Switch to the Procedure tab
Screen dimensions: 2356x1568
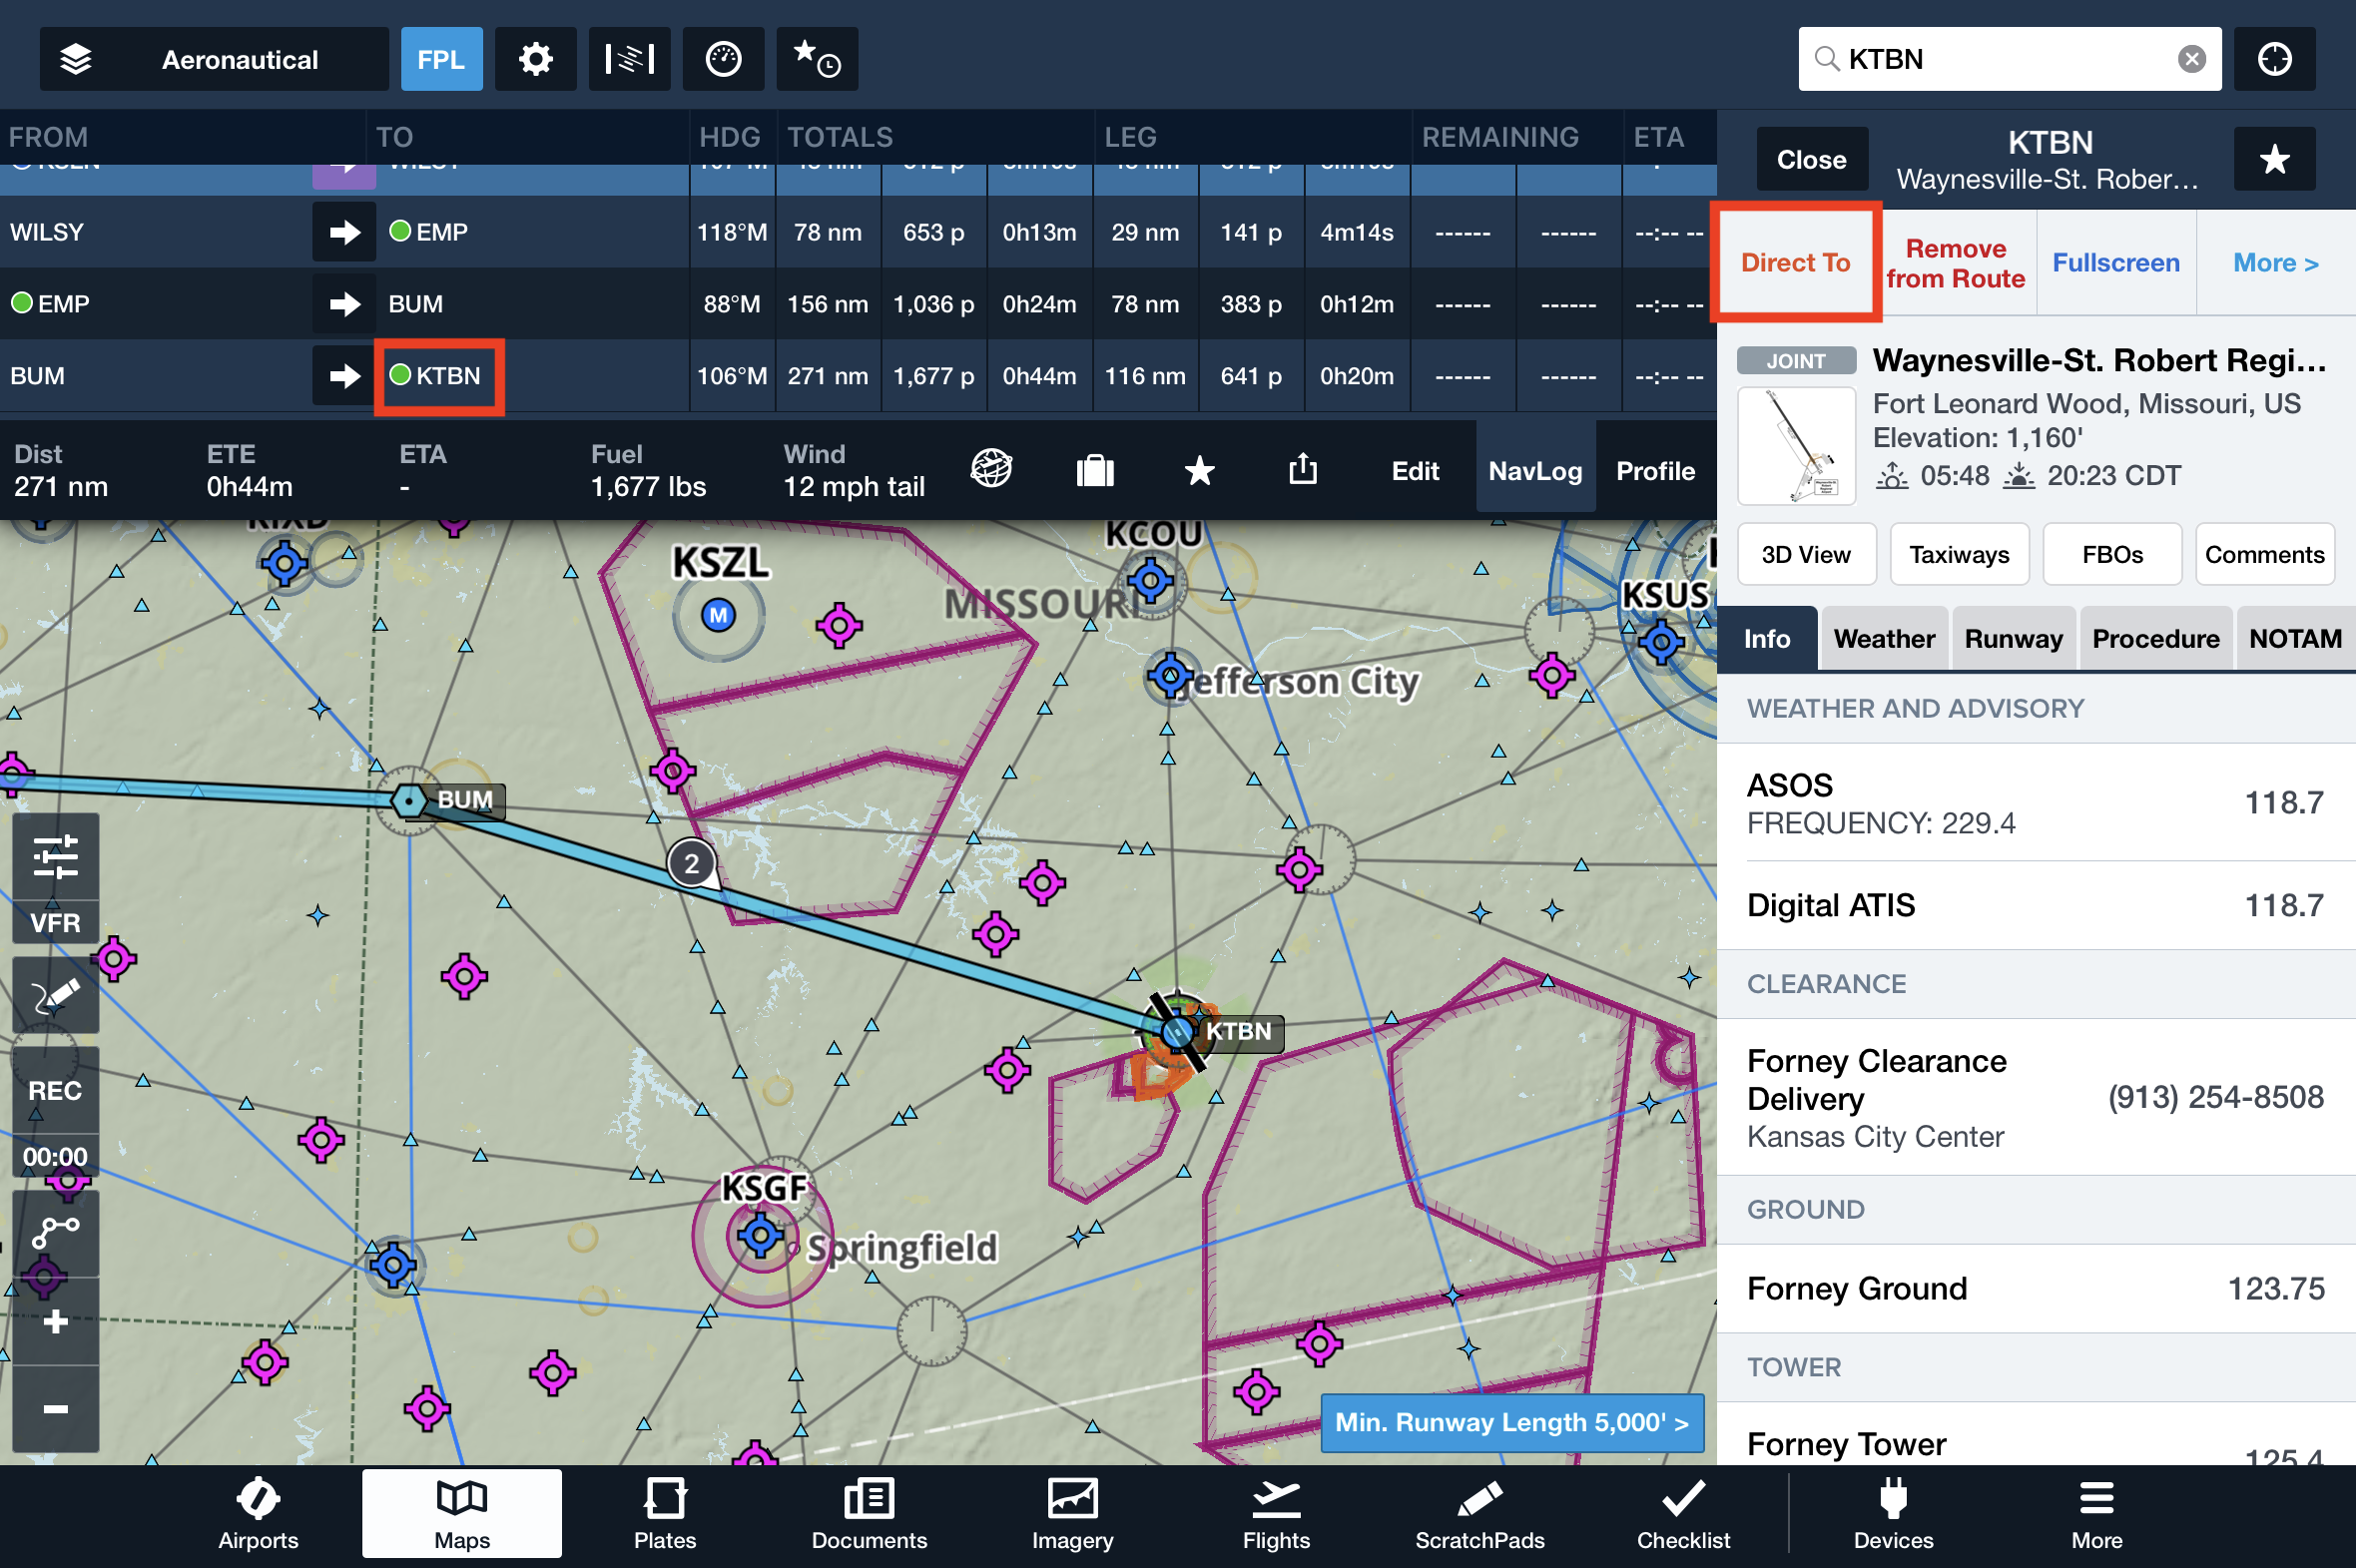tap(2156, 638)
